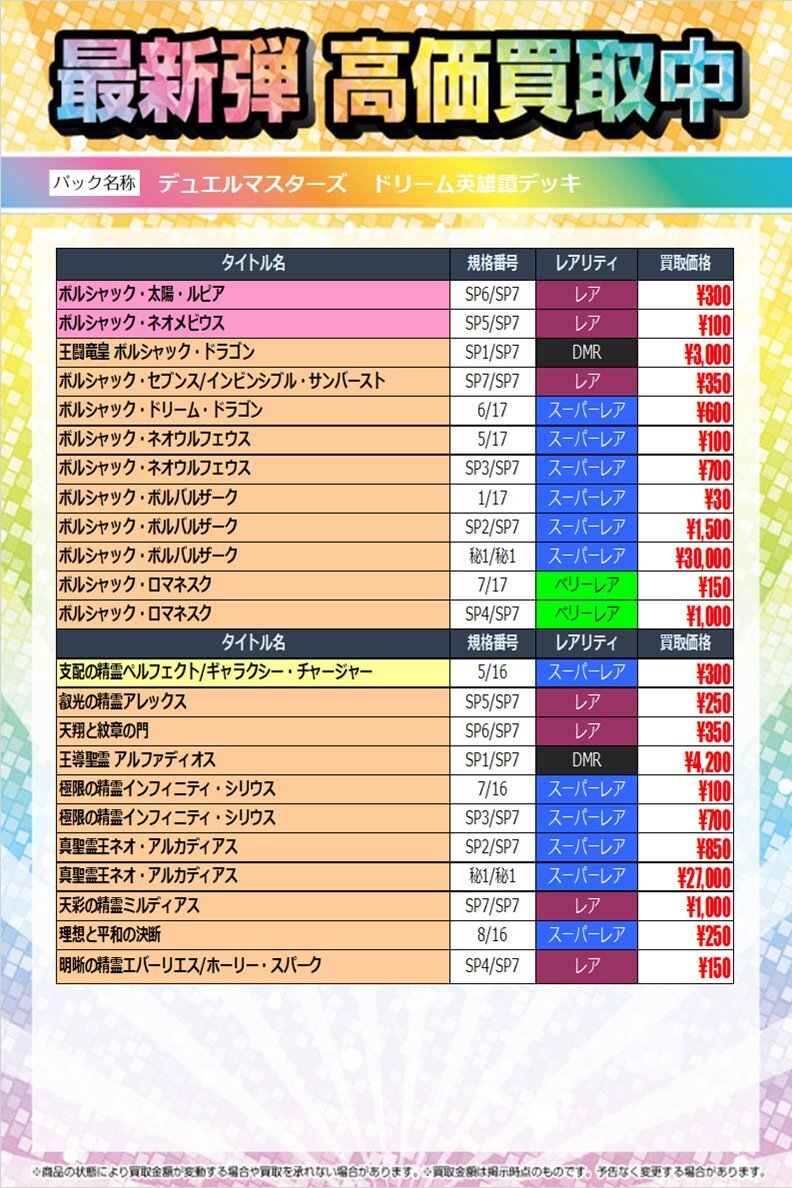This screenshot has width=792, height=1188.
Task: Click code 7/16 in インフィニティ・シリウス row
Action: (x=493, y=789)
